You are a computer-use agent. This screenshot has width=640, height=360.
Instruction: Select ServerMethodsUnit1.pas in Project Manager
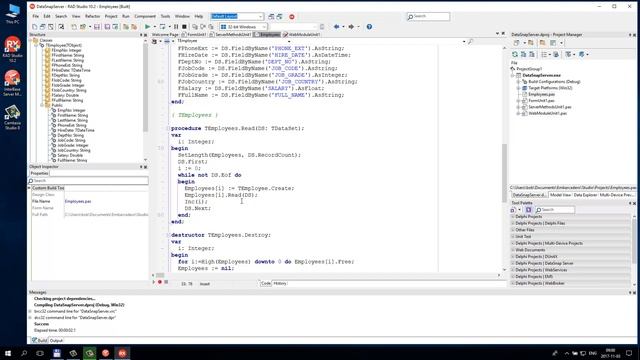coord(549,107)
